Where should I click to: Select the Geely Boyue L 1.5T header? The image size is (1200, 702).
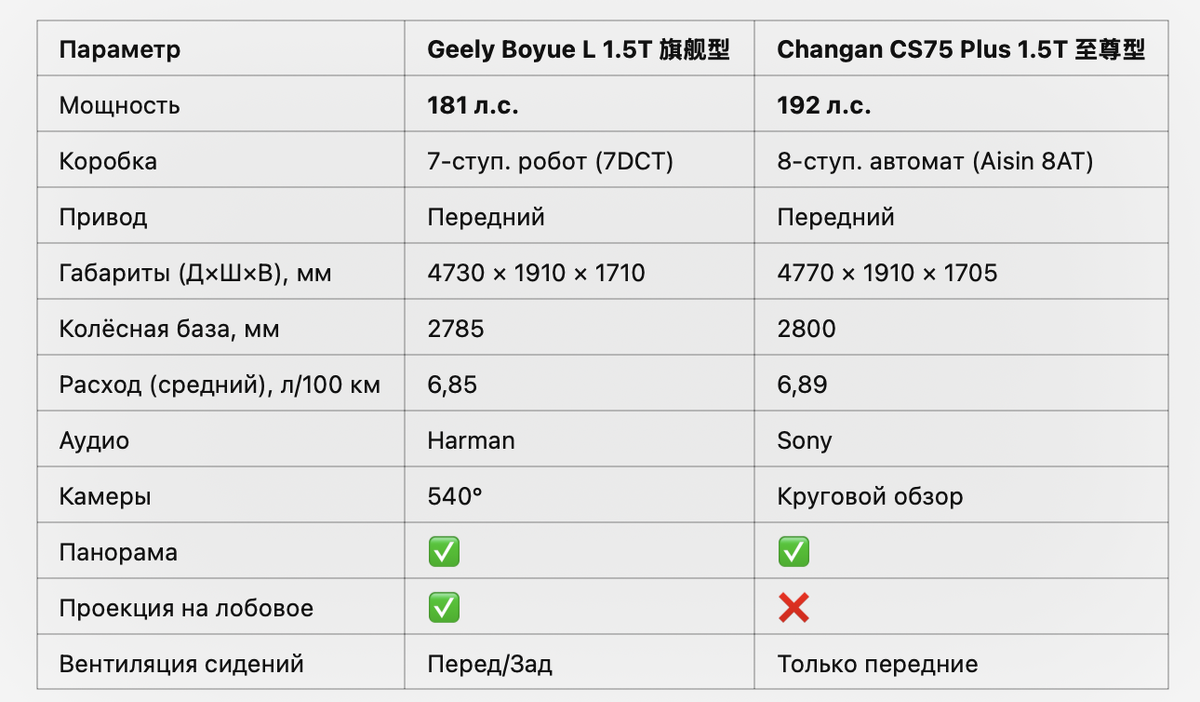pos(579,50)
